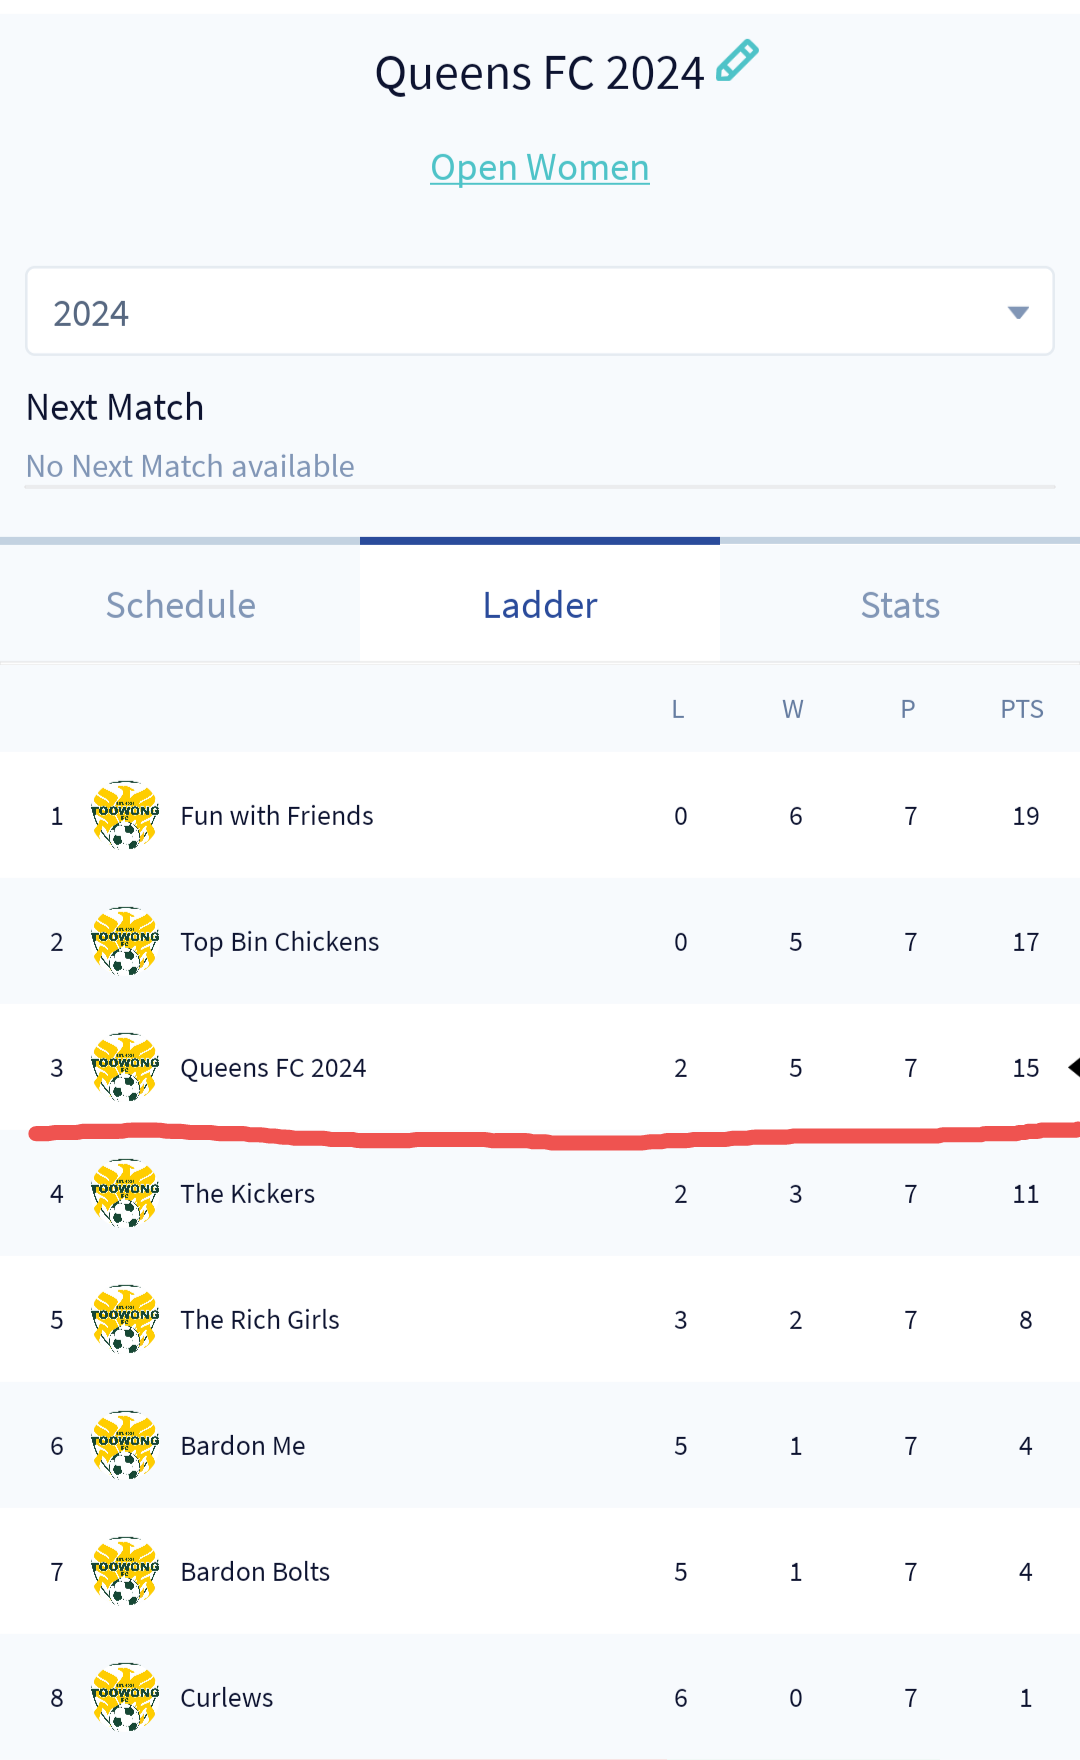The image size is (1080, 1760).
Task: Switch to the Schedule tab
Action: coord(181,605)
